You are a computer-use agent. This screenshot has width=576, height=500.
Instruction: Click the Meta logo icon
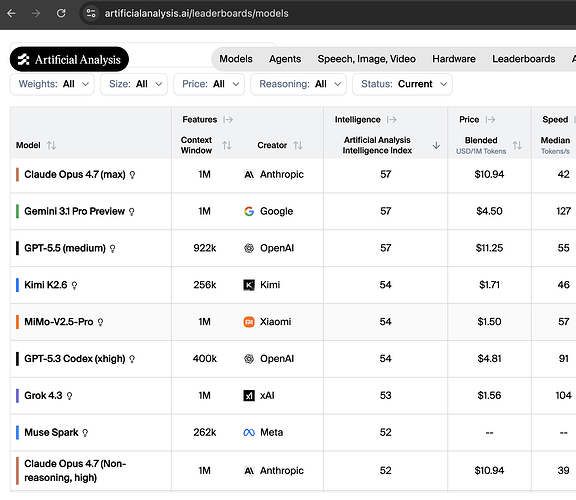pyautogui.click(x=249, y=433)
